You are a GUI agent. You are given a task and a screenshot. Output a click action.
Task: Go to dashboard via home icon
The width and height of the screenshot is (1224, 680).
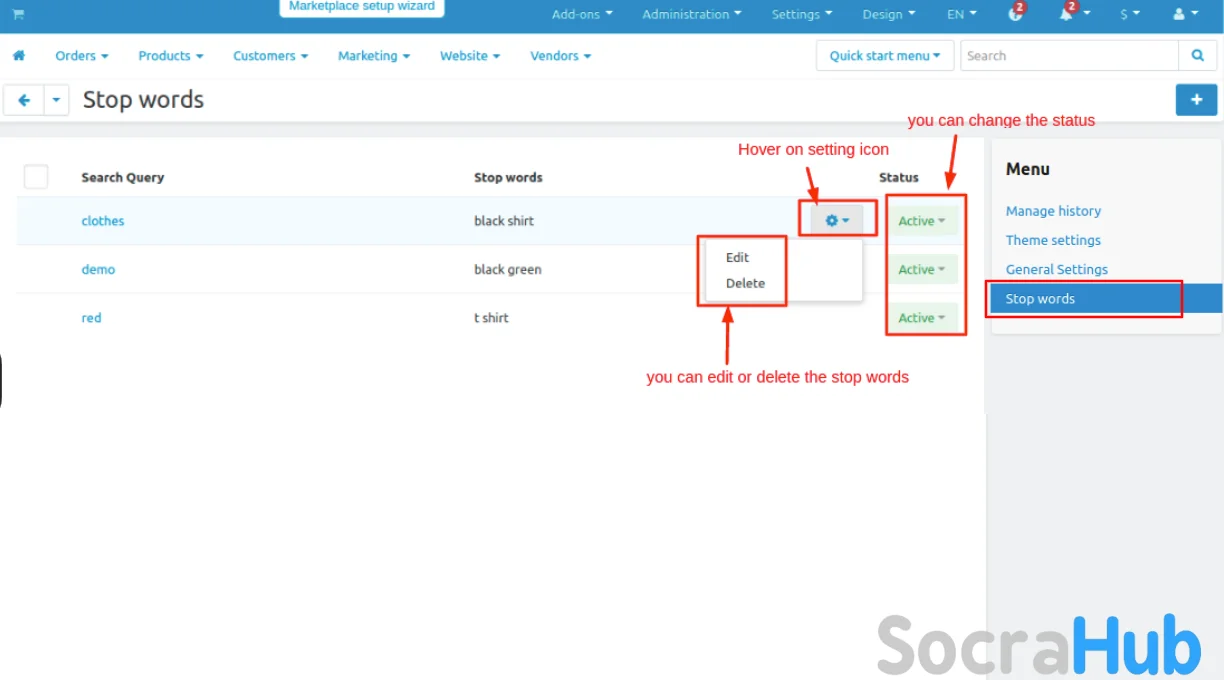tap(18, 56)
